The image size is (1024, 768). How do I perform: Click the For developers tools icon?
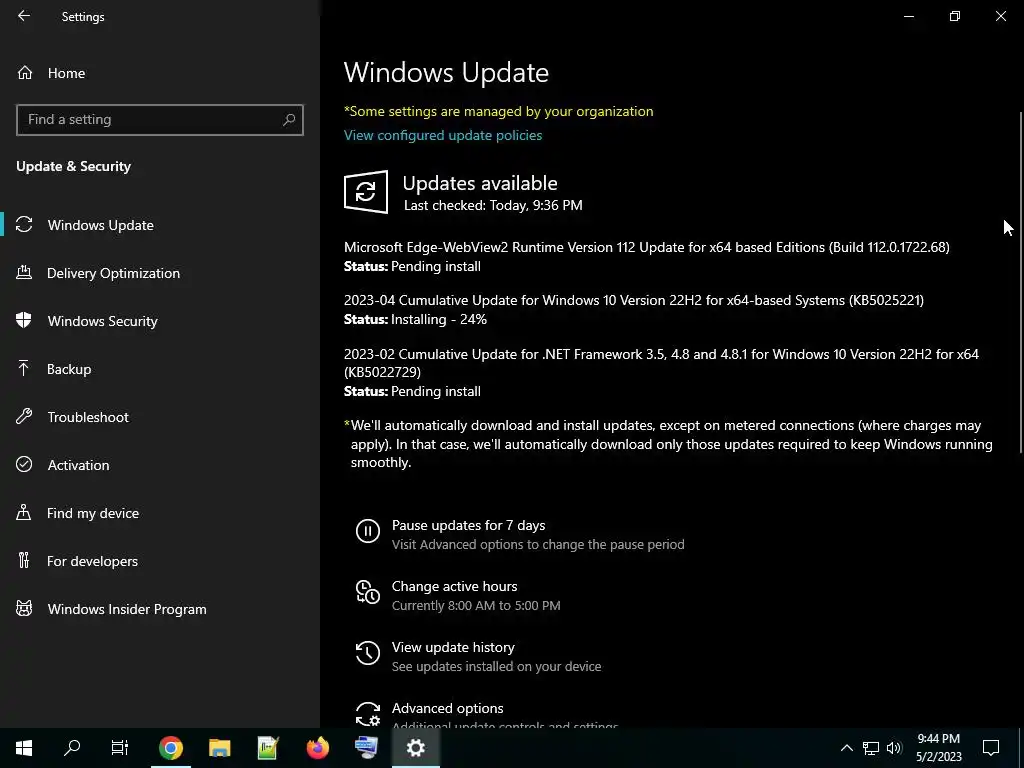(24, 560)
